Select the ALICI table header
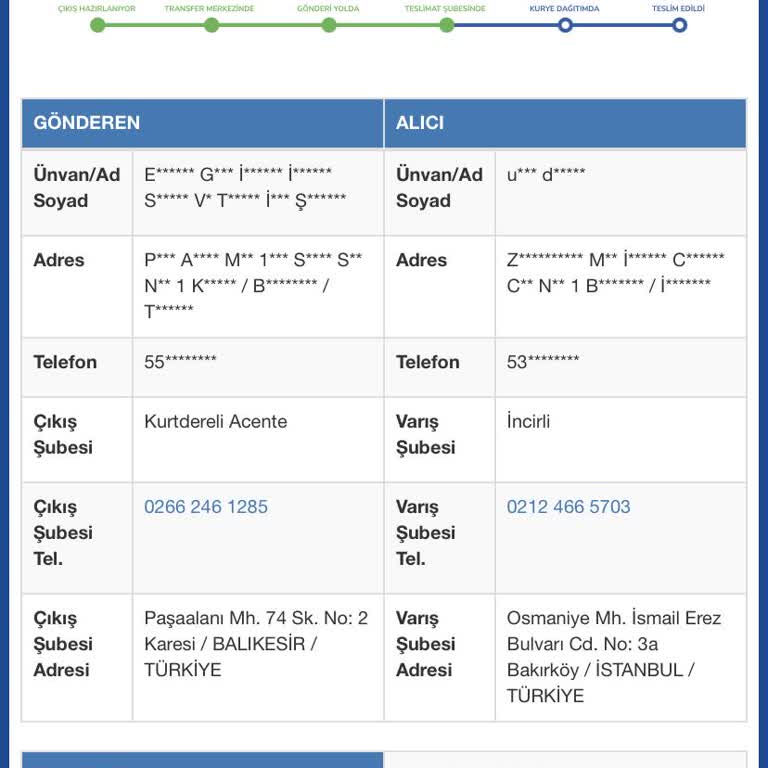Screen dimensions: 768x768 pos(565,123)
